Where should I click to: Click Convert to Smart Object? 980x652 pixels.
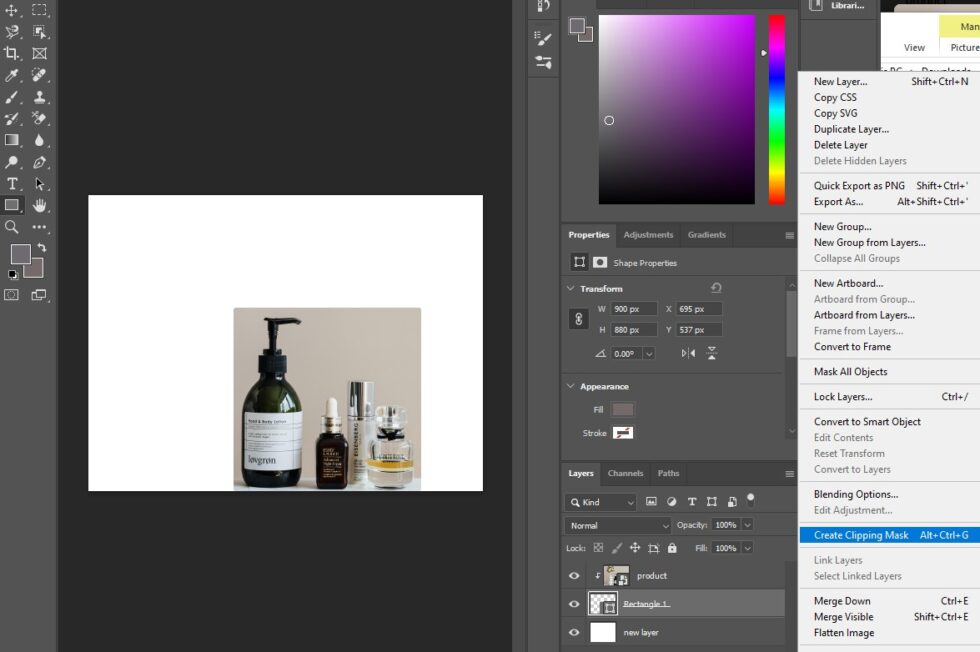[x=867, y=421]
